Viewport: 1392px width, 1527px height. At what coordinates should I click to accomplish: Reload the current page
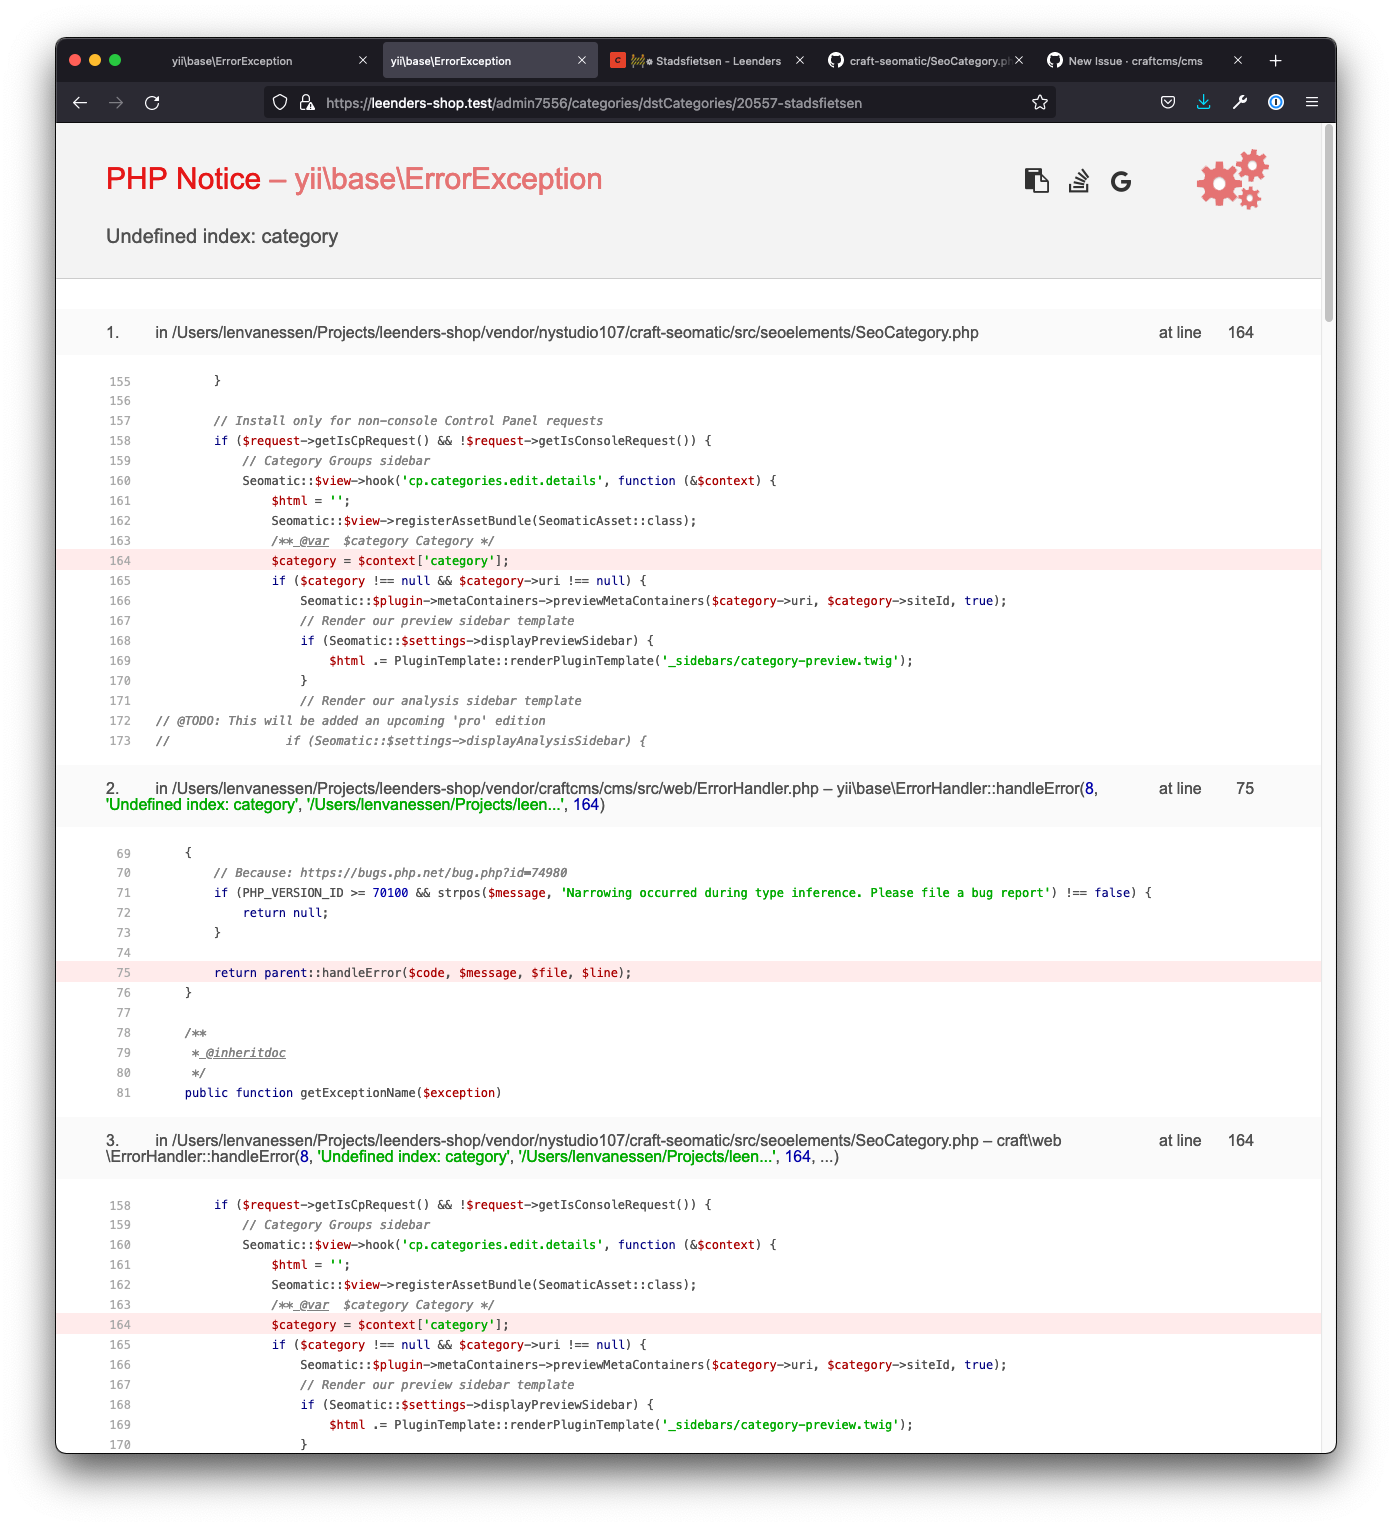152,102
